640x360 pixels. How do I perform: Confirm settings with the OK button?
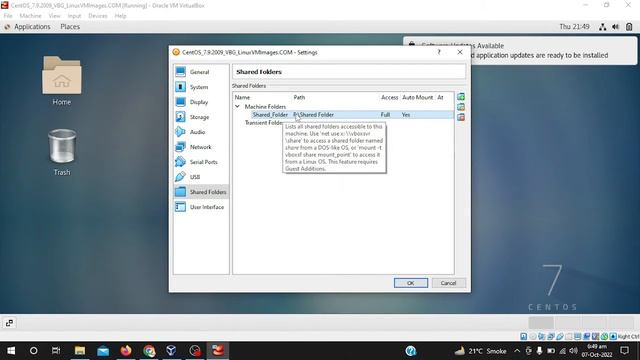coord(411,283)
